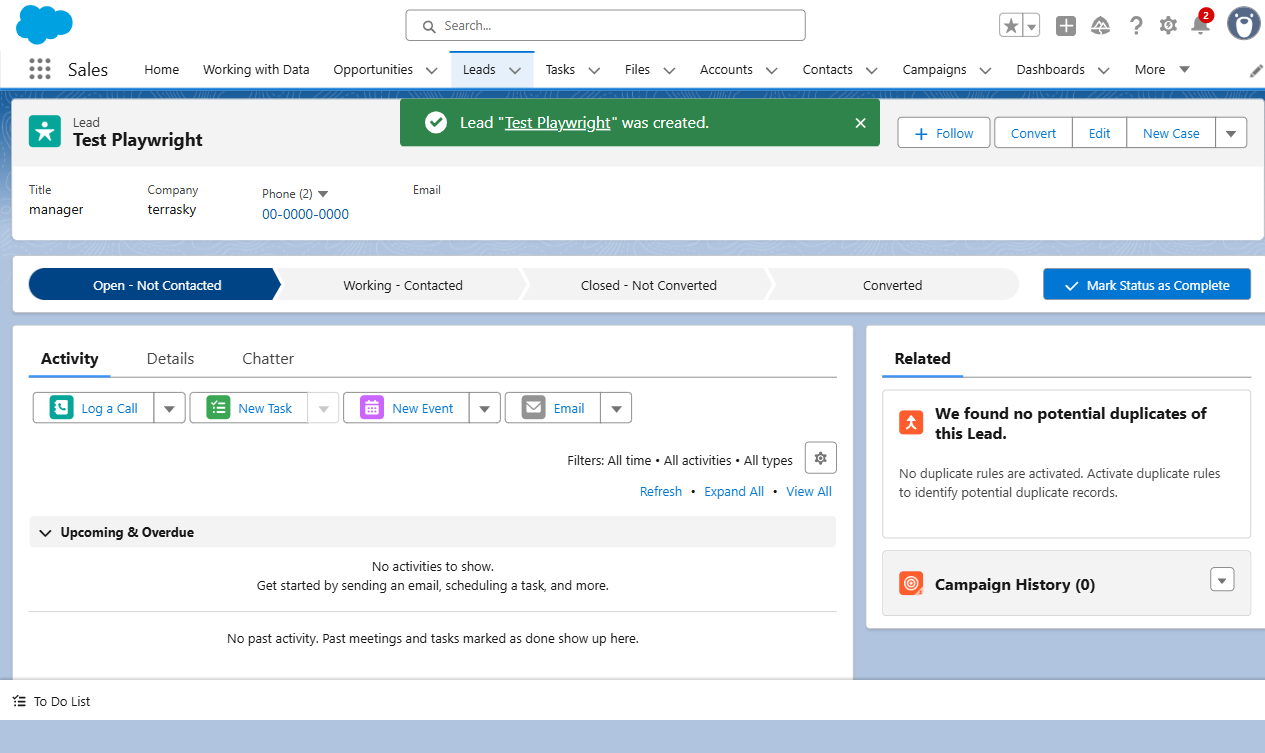Click the Test Playwright link in the toast
The image size is (1265, 753).
(x=557, y=122)
